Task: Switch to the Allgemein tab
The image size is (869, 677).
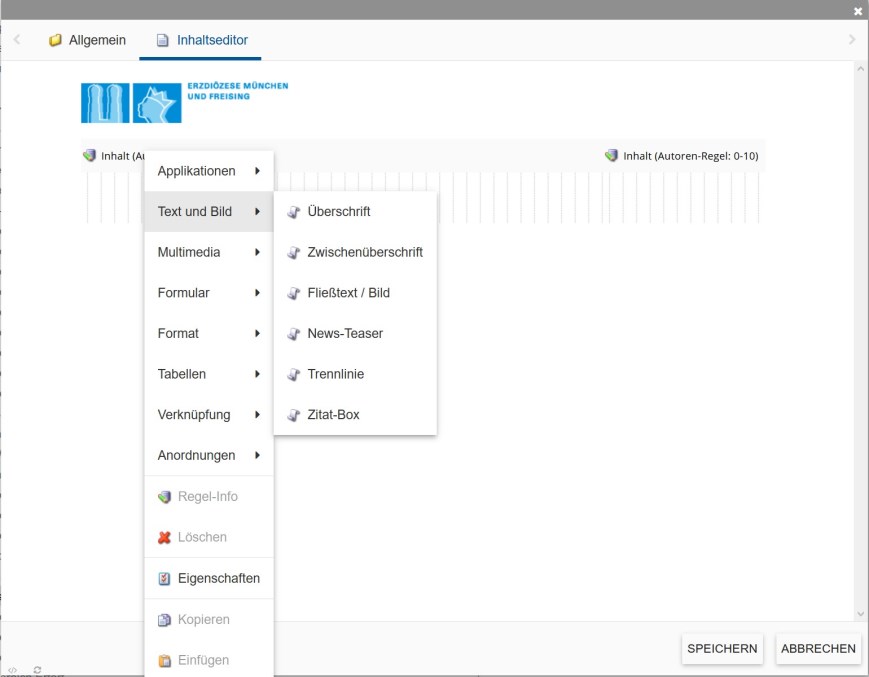Action: 95,42
